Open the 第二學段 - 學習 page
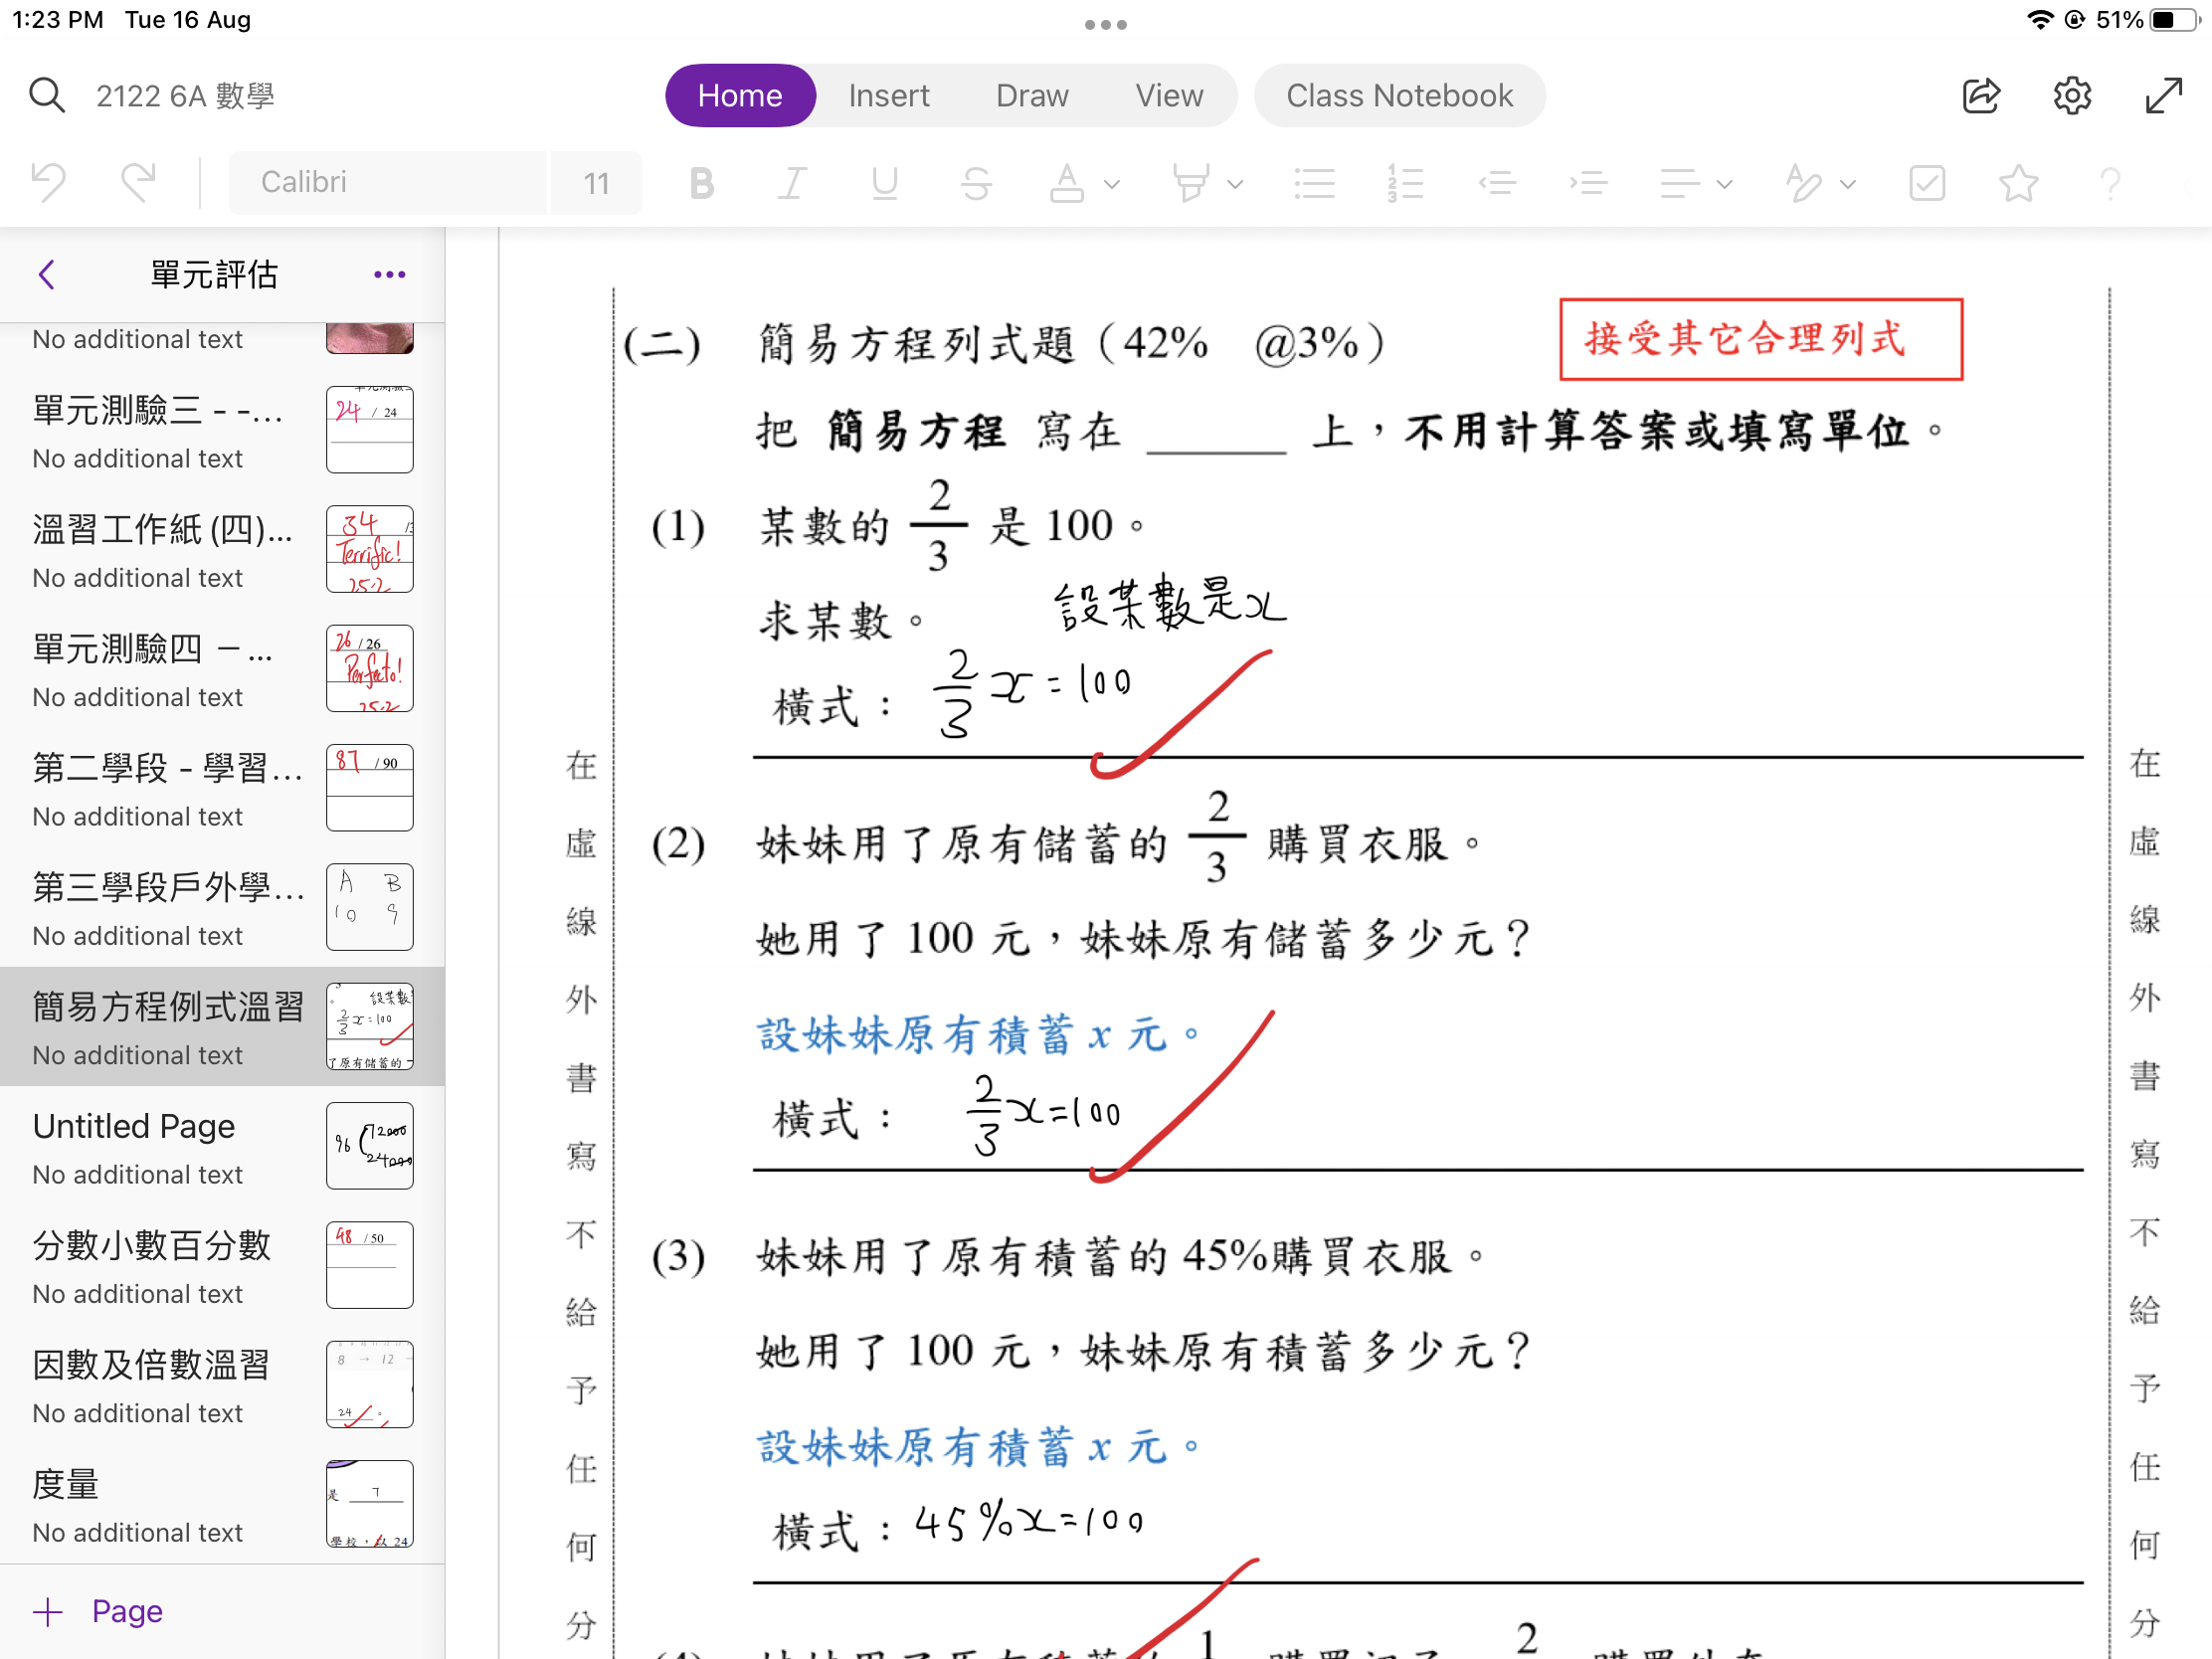 [x=222, y=788]
